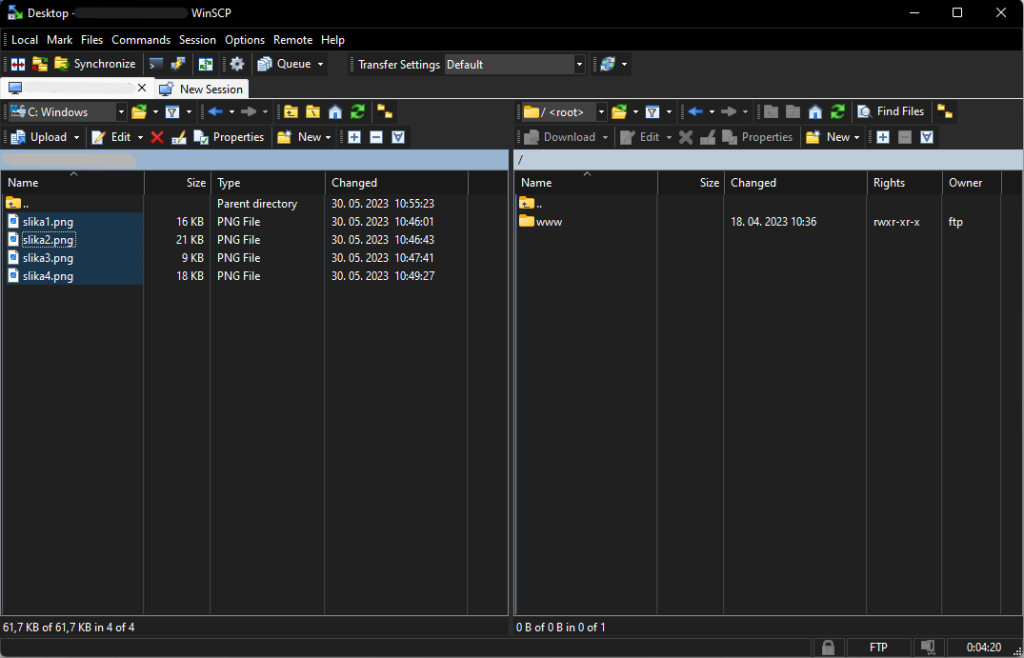Click the Synchronize button
This screenshot has height=658, width=1024.
(x=95, y=64)
